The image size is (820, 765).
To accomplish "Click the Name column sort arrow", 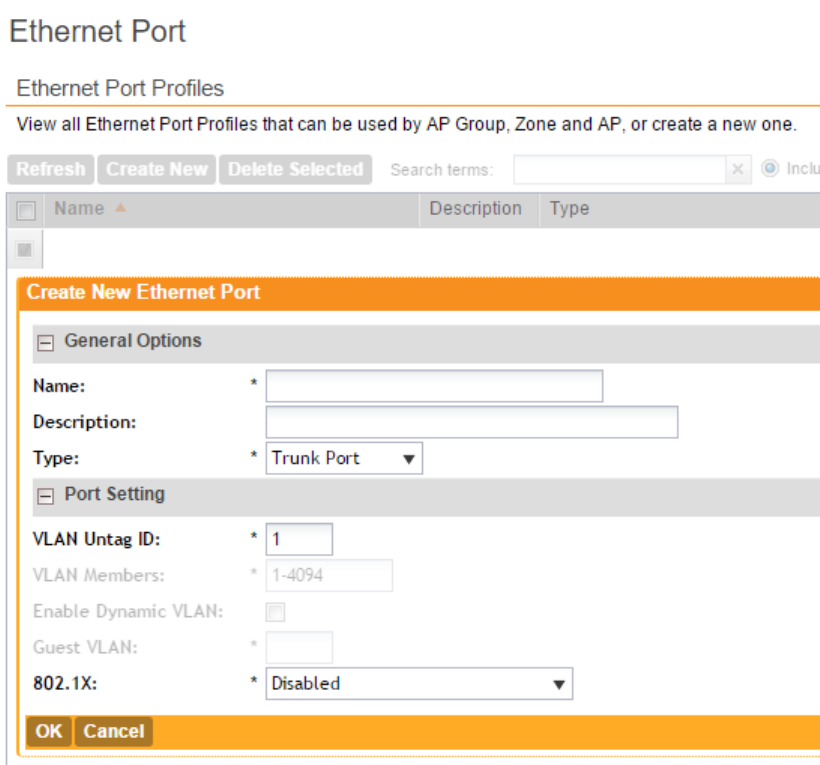I will (121, 208).
